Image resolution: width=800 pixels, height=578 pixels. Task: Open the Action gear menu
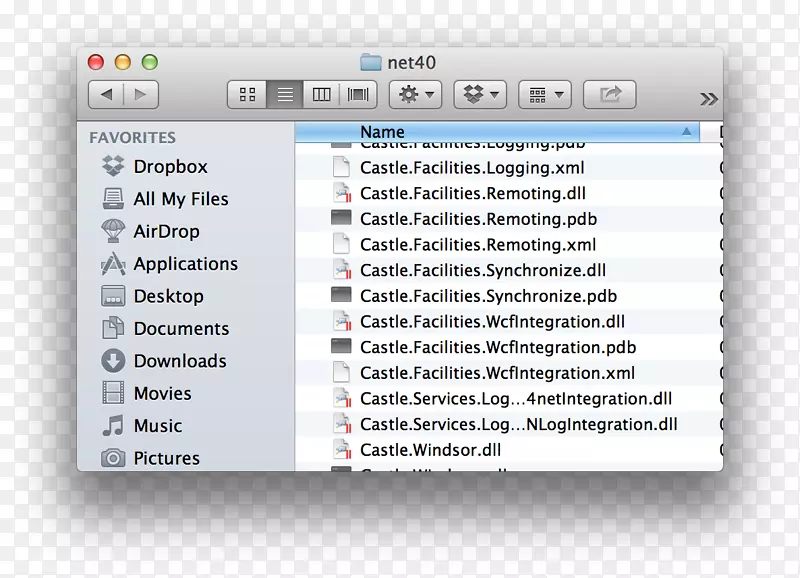[x=415, y=95]
